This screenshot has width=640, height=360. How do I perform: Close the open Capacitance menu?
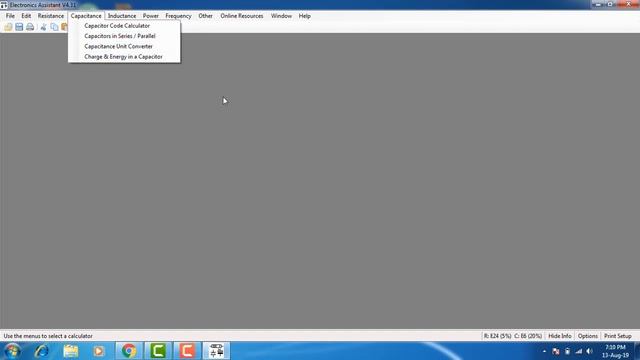click(x=86, y=16)
